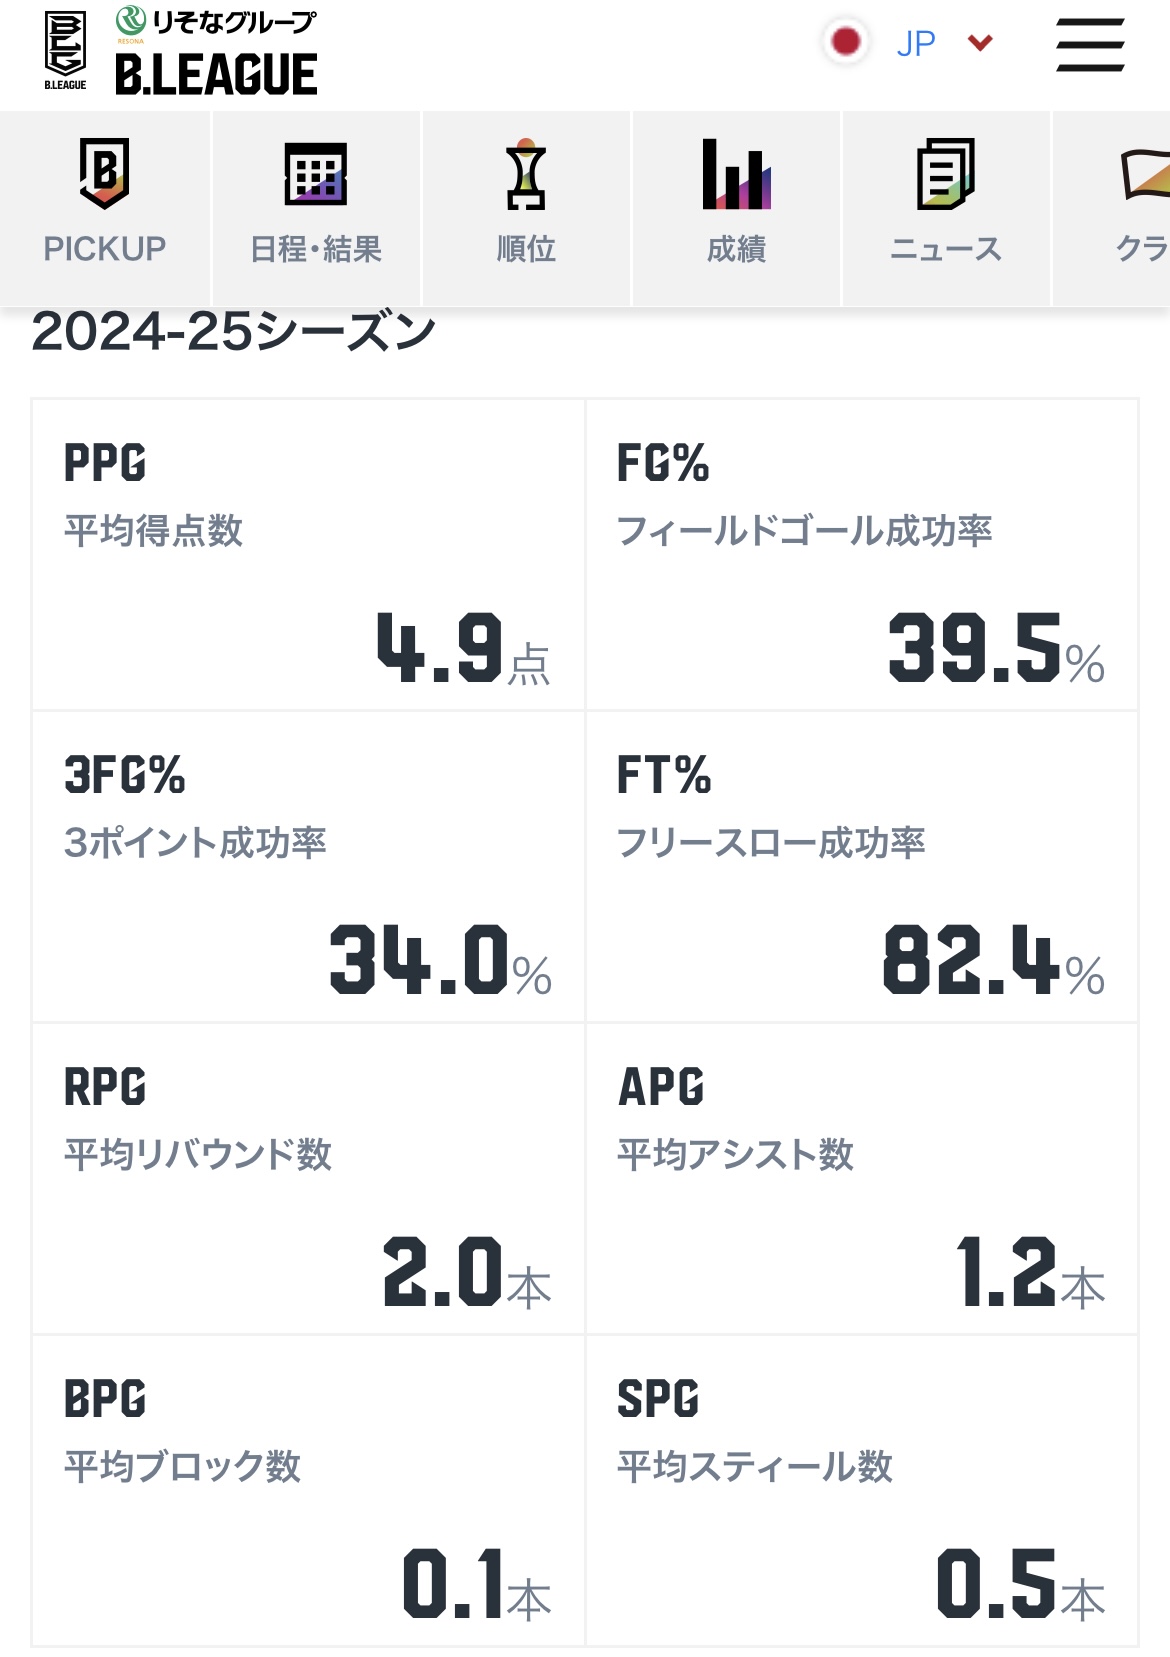Viewport: 1170px width, 1657px height.
Task: Click the B.LEAGUE shield logo icon
Action: point(65,50)
